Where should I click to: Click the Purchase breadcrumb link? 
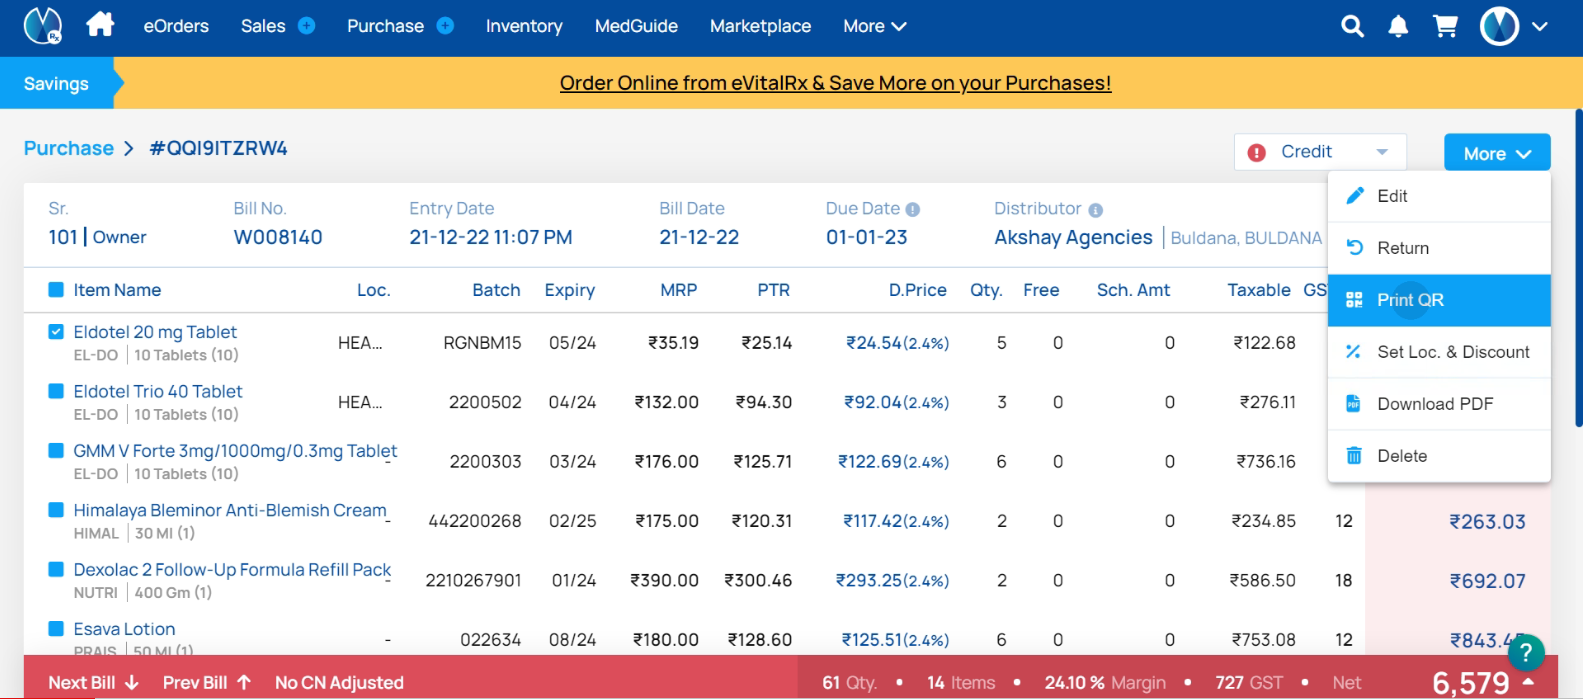pos(69,148)
